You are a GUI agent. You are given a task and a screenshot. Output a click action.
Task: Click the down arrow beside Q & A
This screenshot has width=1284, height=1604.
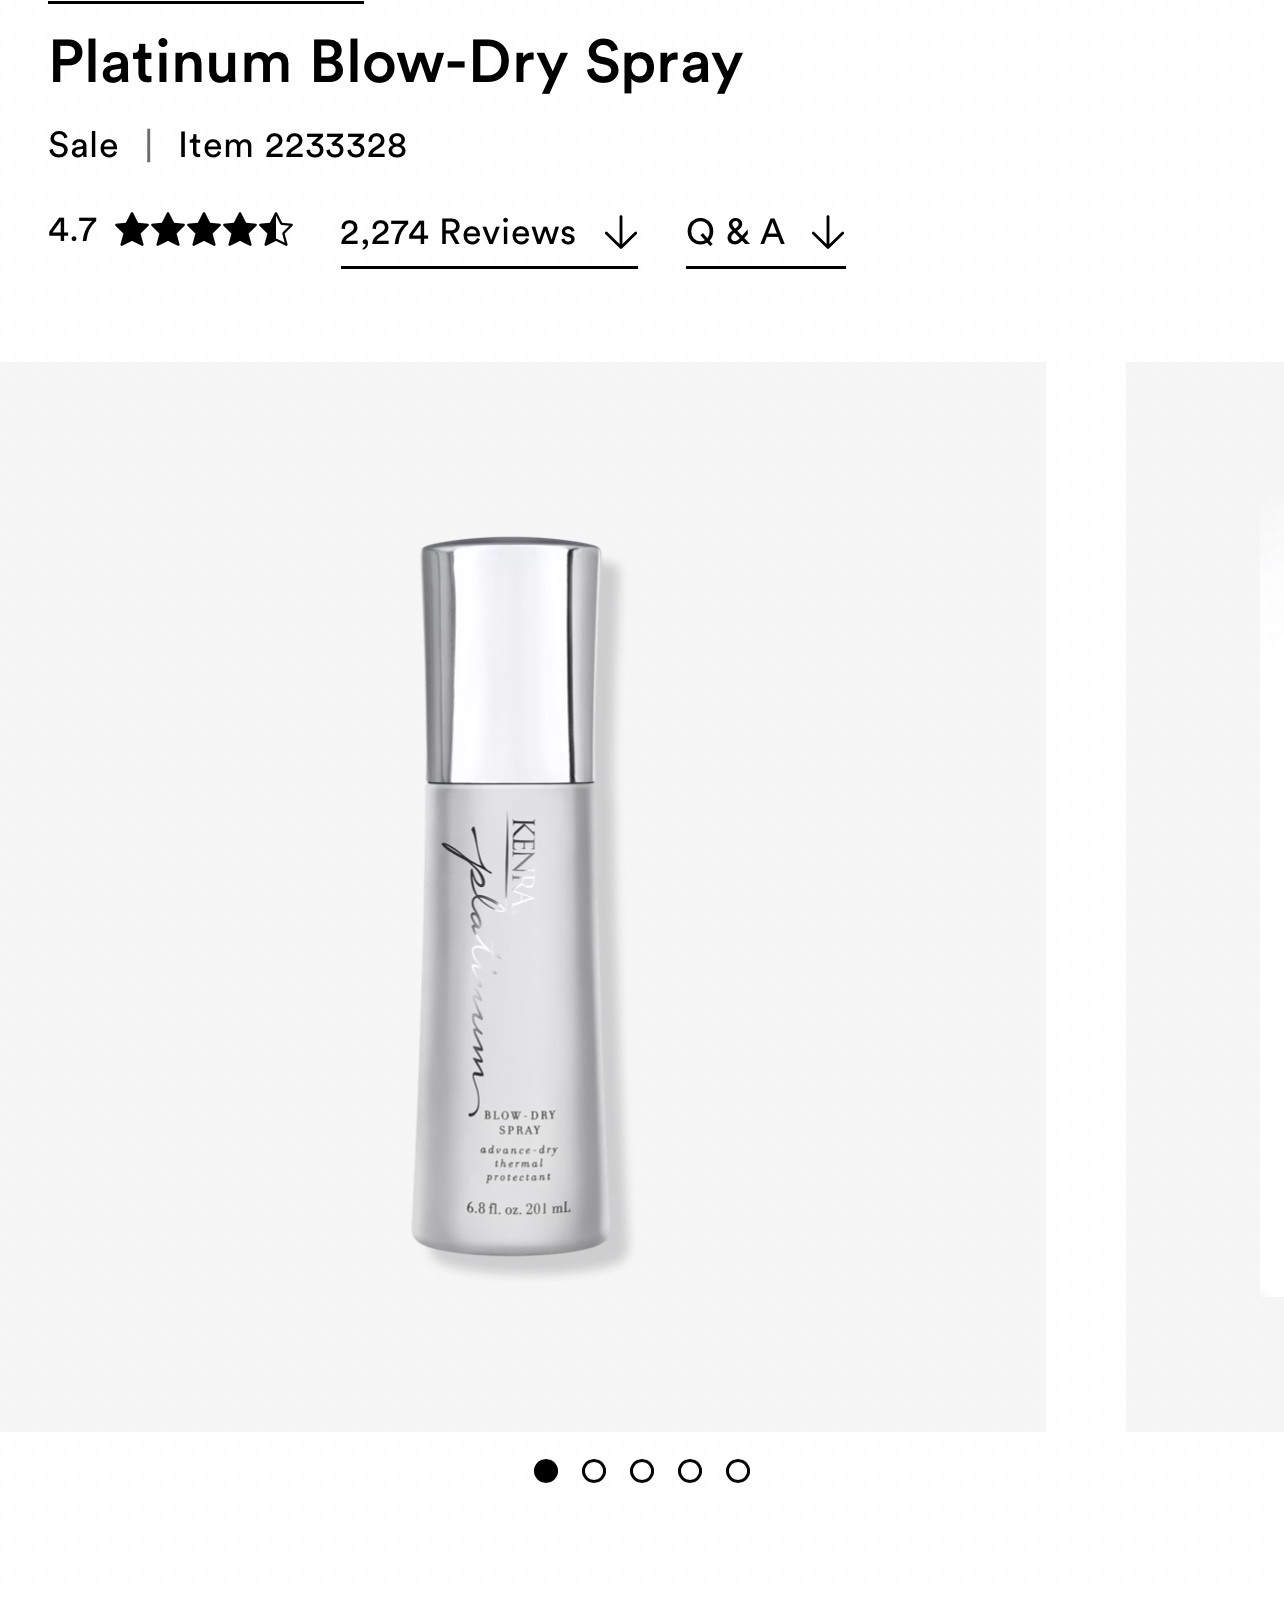coord(828,234)
